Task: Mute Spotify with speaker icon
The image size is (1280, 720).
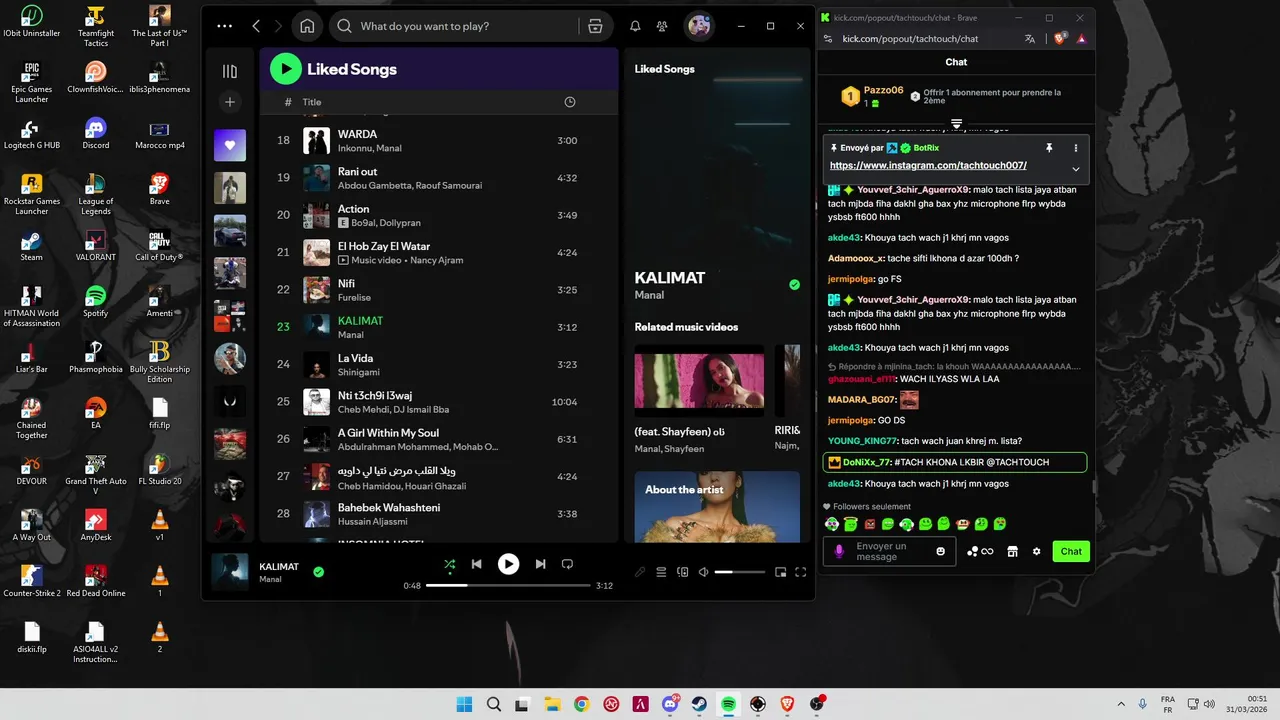Action: pos(703,572)
